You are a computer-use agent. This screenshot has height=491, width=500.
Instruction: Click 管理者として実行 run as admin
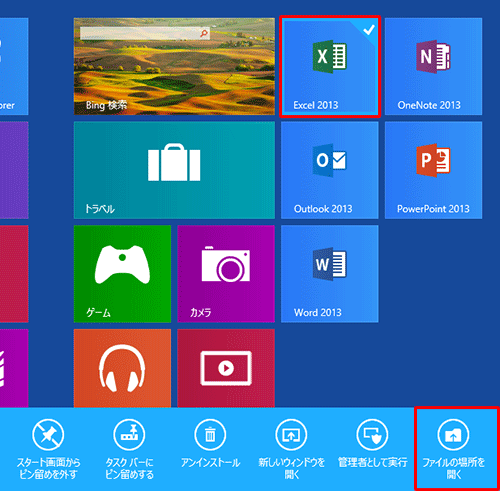tap(372, 443)
